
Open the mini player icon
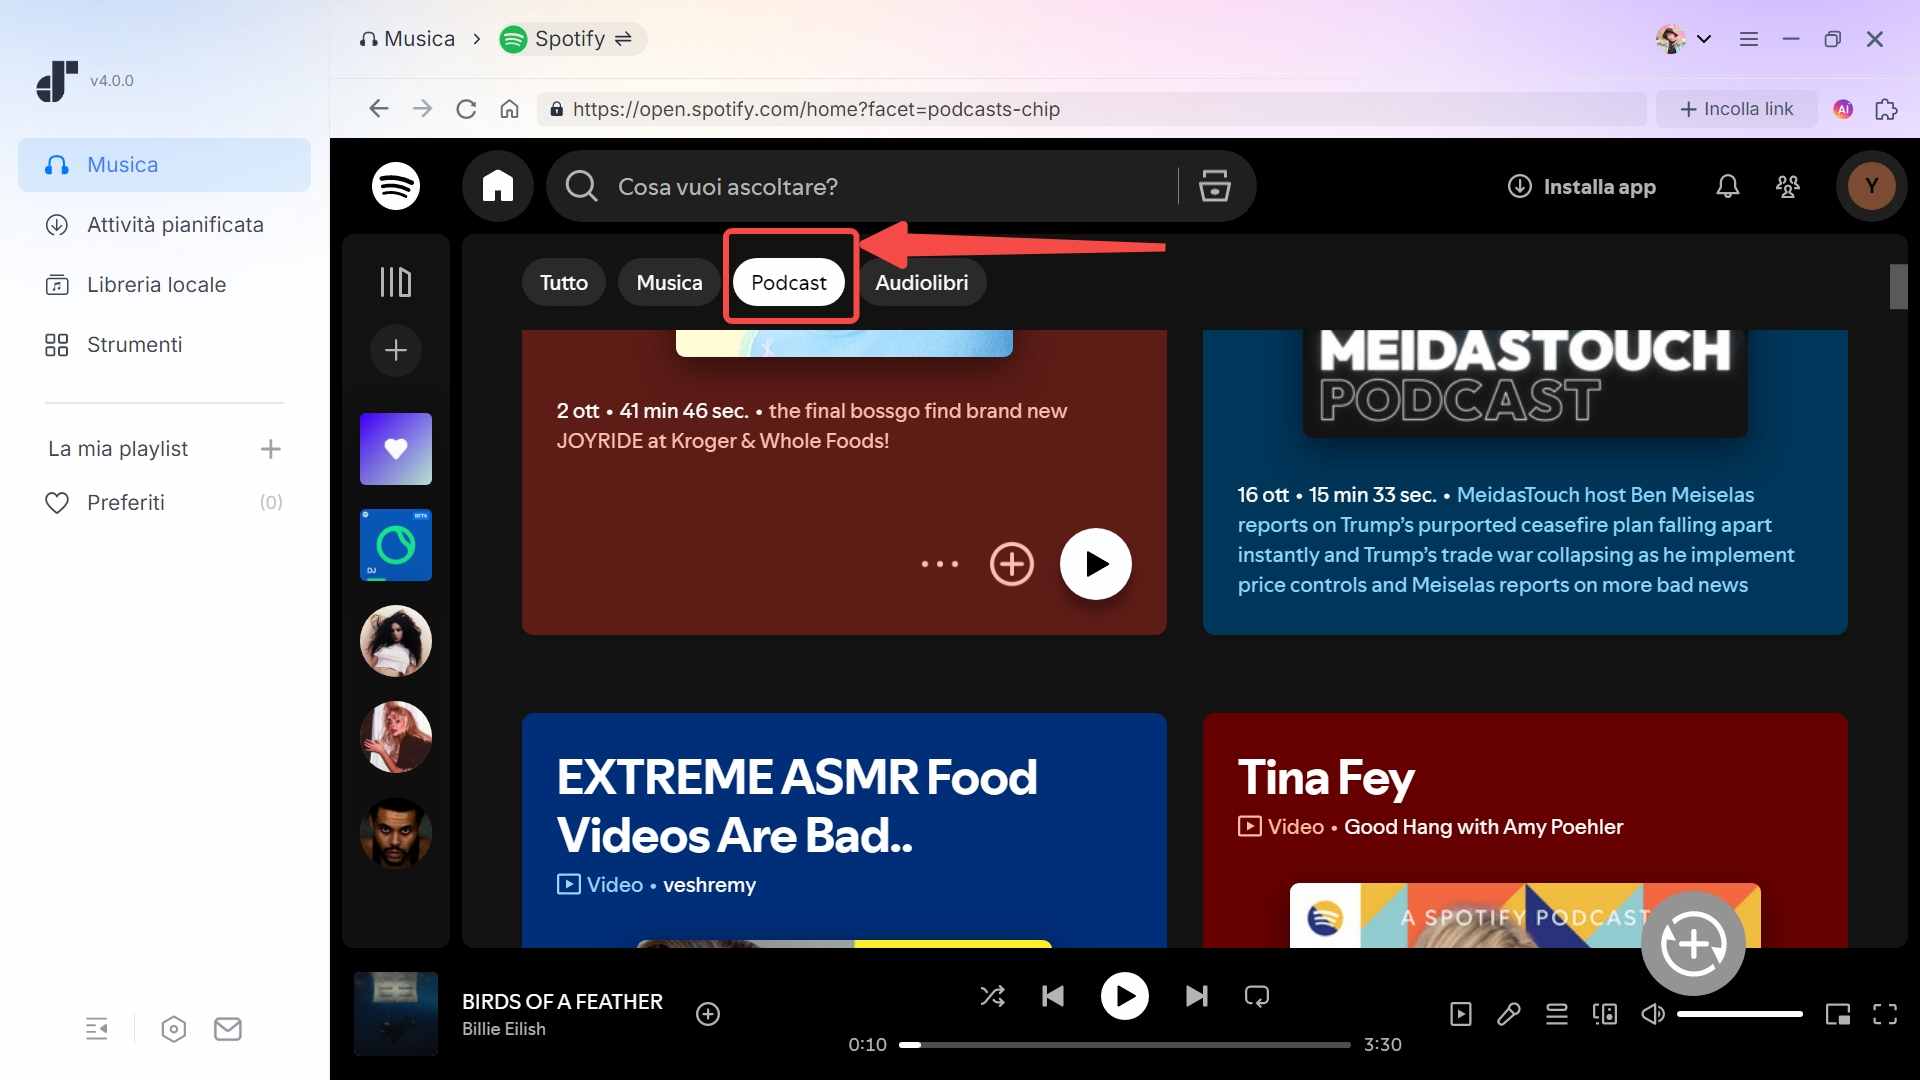pyautogui.click(x=1837, y=1014)
